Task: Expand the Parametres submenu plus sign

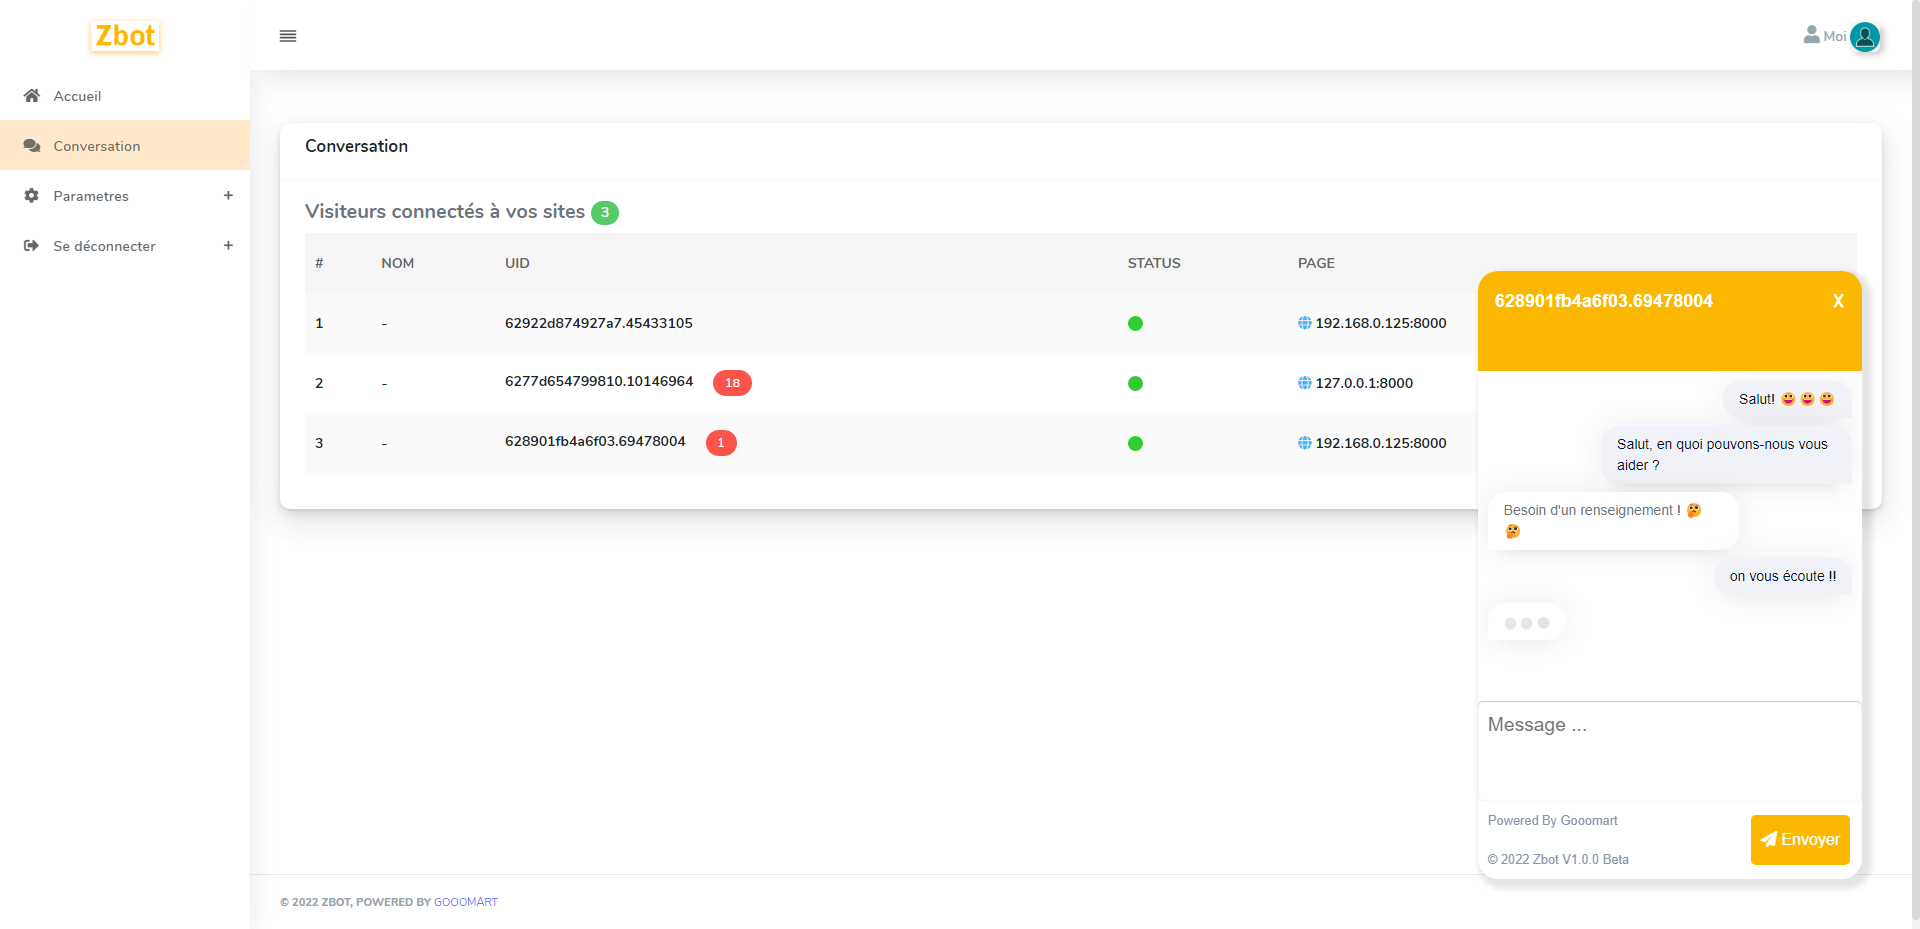Action: coord(228,196)
